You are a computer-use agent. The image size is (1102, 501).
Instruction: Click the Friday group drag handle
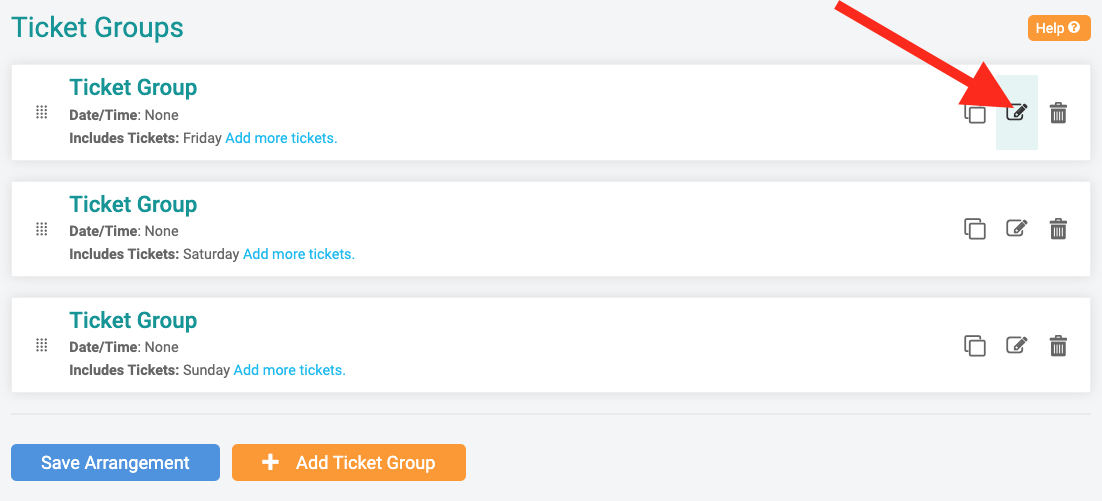point(41,112)
